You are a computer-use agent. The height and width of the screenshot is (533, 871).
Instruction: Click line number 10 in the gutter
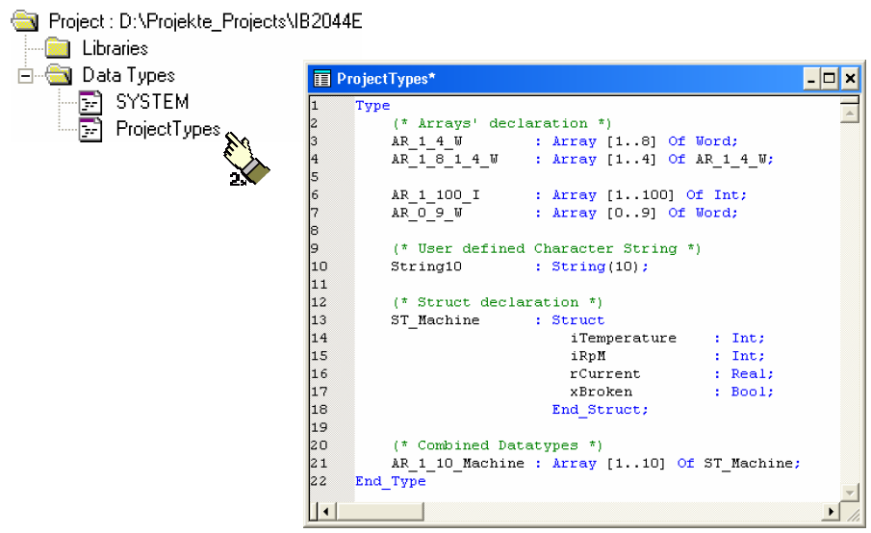319,266
